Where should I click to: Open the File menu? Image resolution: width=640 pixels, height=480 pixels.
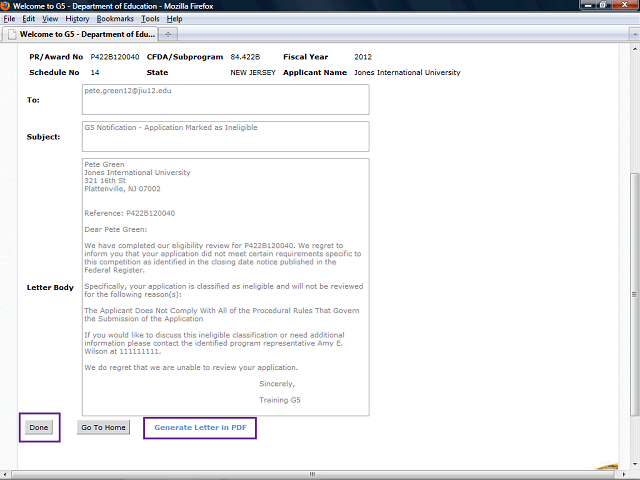point(9,19)
